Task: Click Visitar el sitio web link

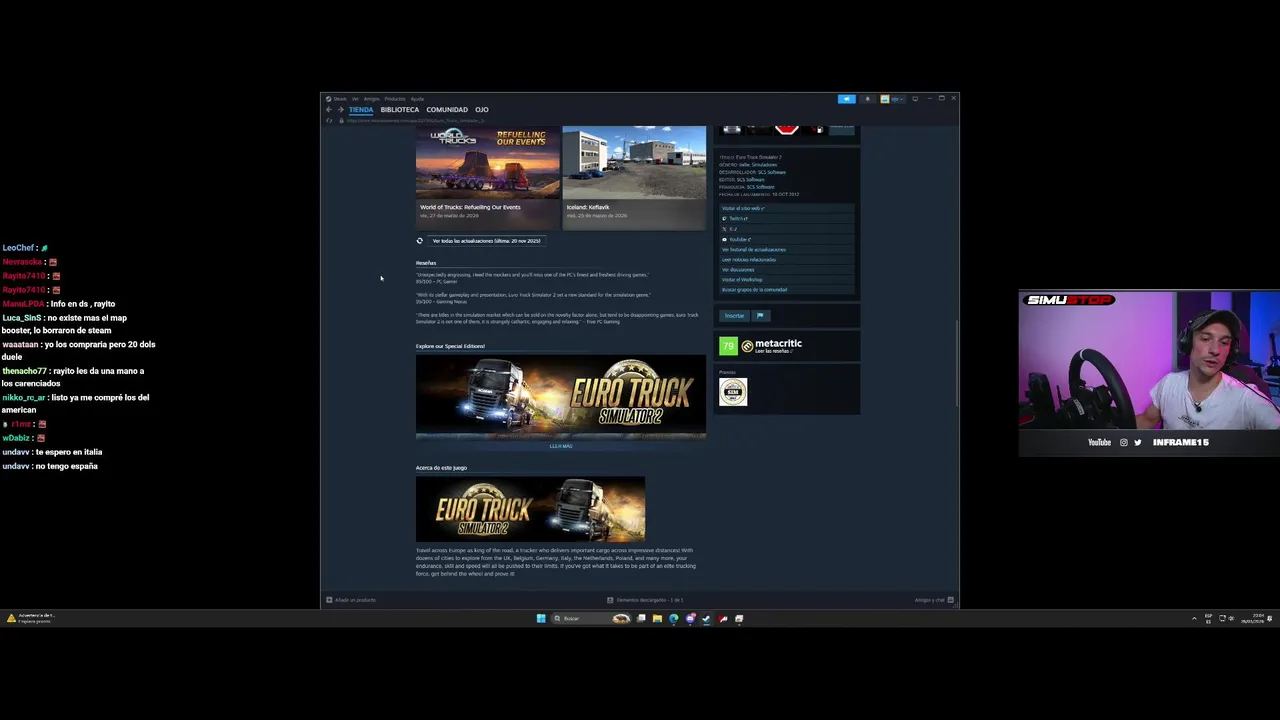Action: [x=742, y=208]
